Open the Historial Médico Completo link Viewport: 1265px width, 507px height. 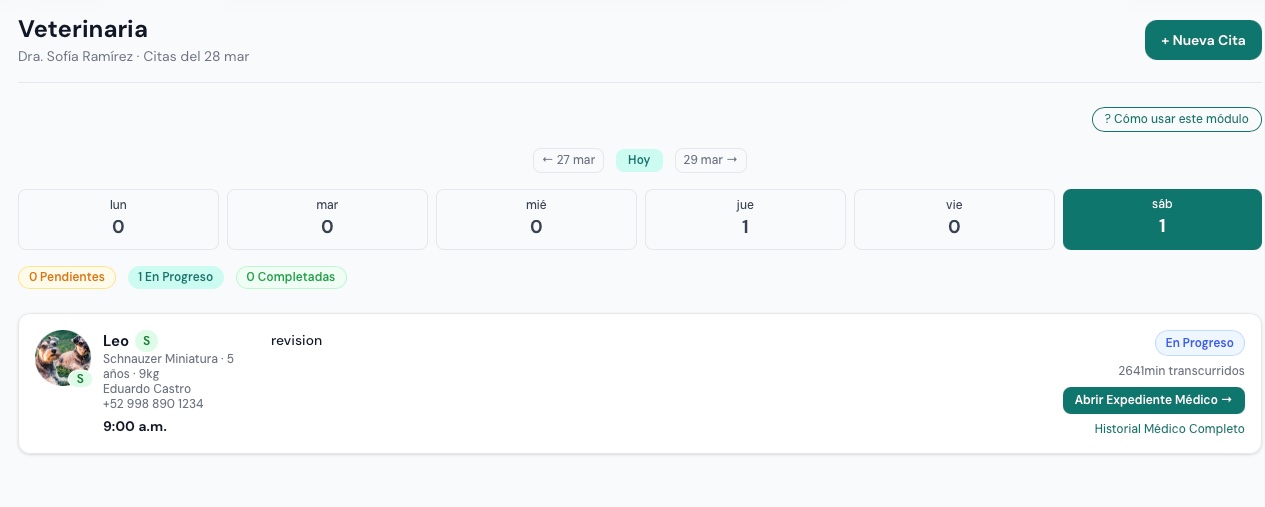[1169, 429]
